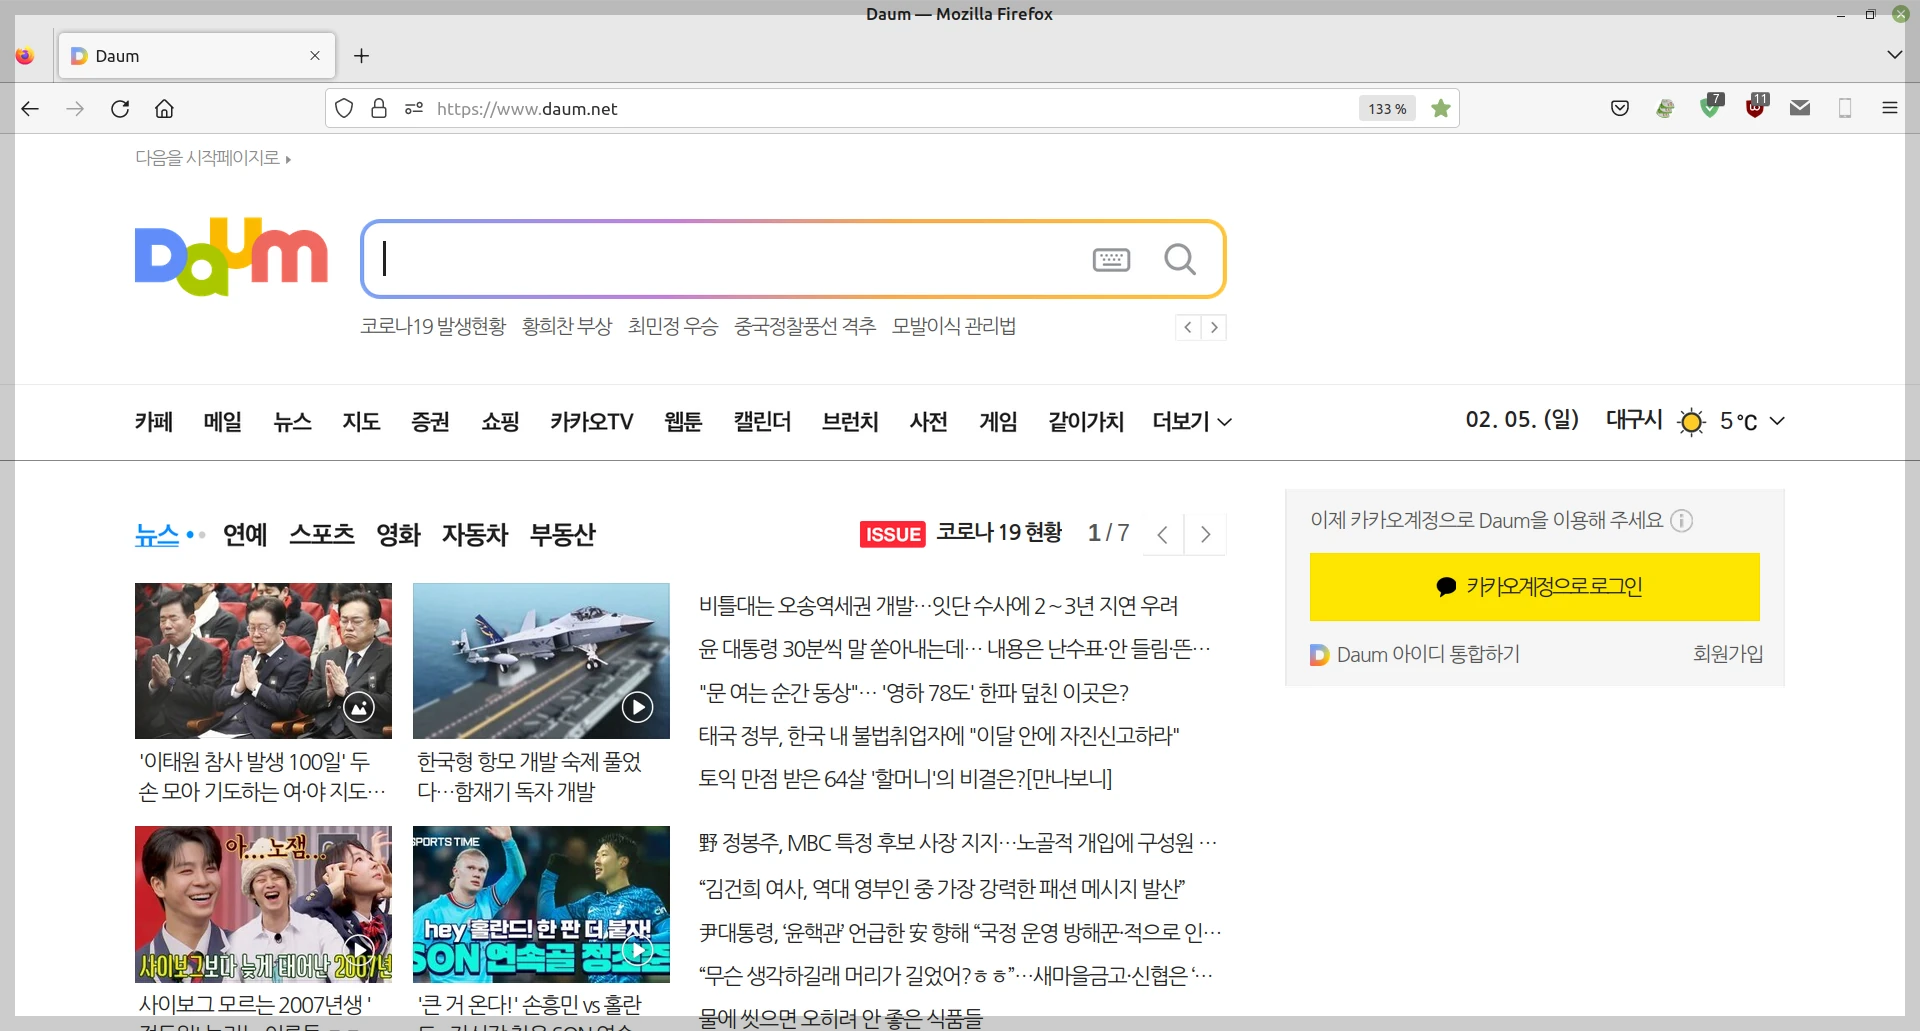Click the magnifier search icon
This screenshot has height=1031, width=1920.
pos(1180,260)
